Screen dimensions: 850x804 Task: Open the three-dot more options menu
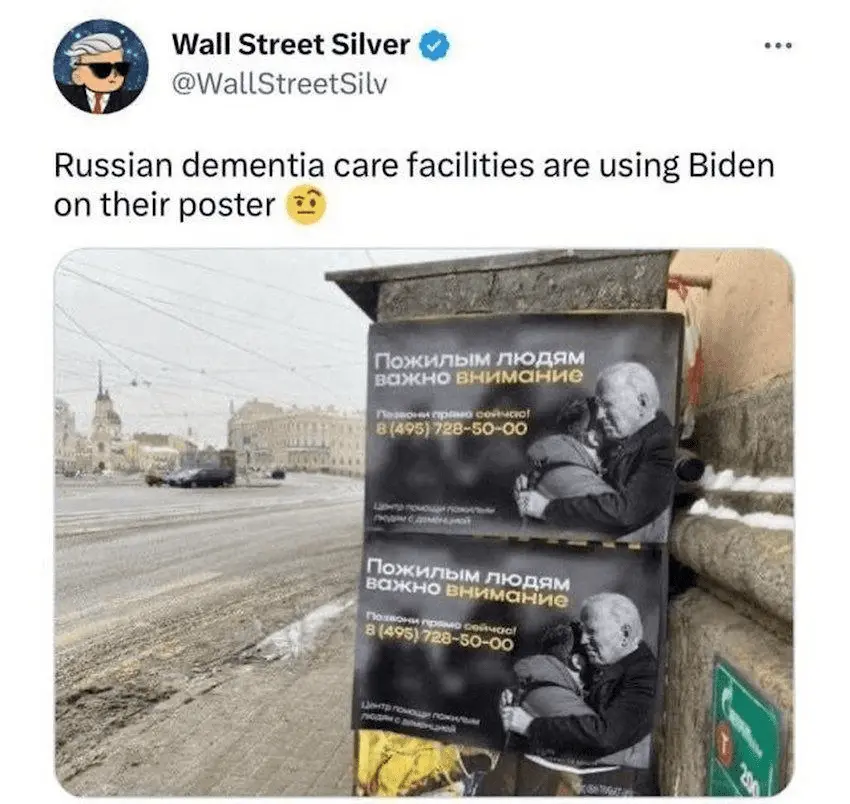click(x=778, y=46)
